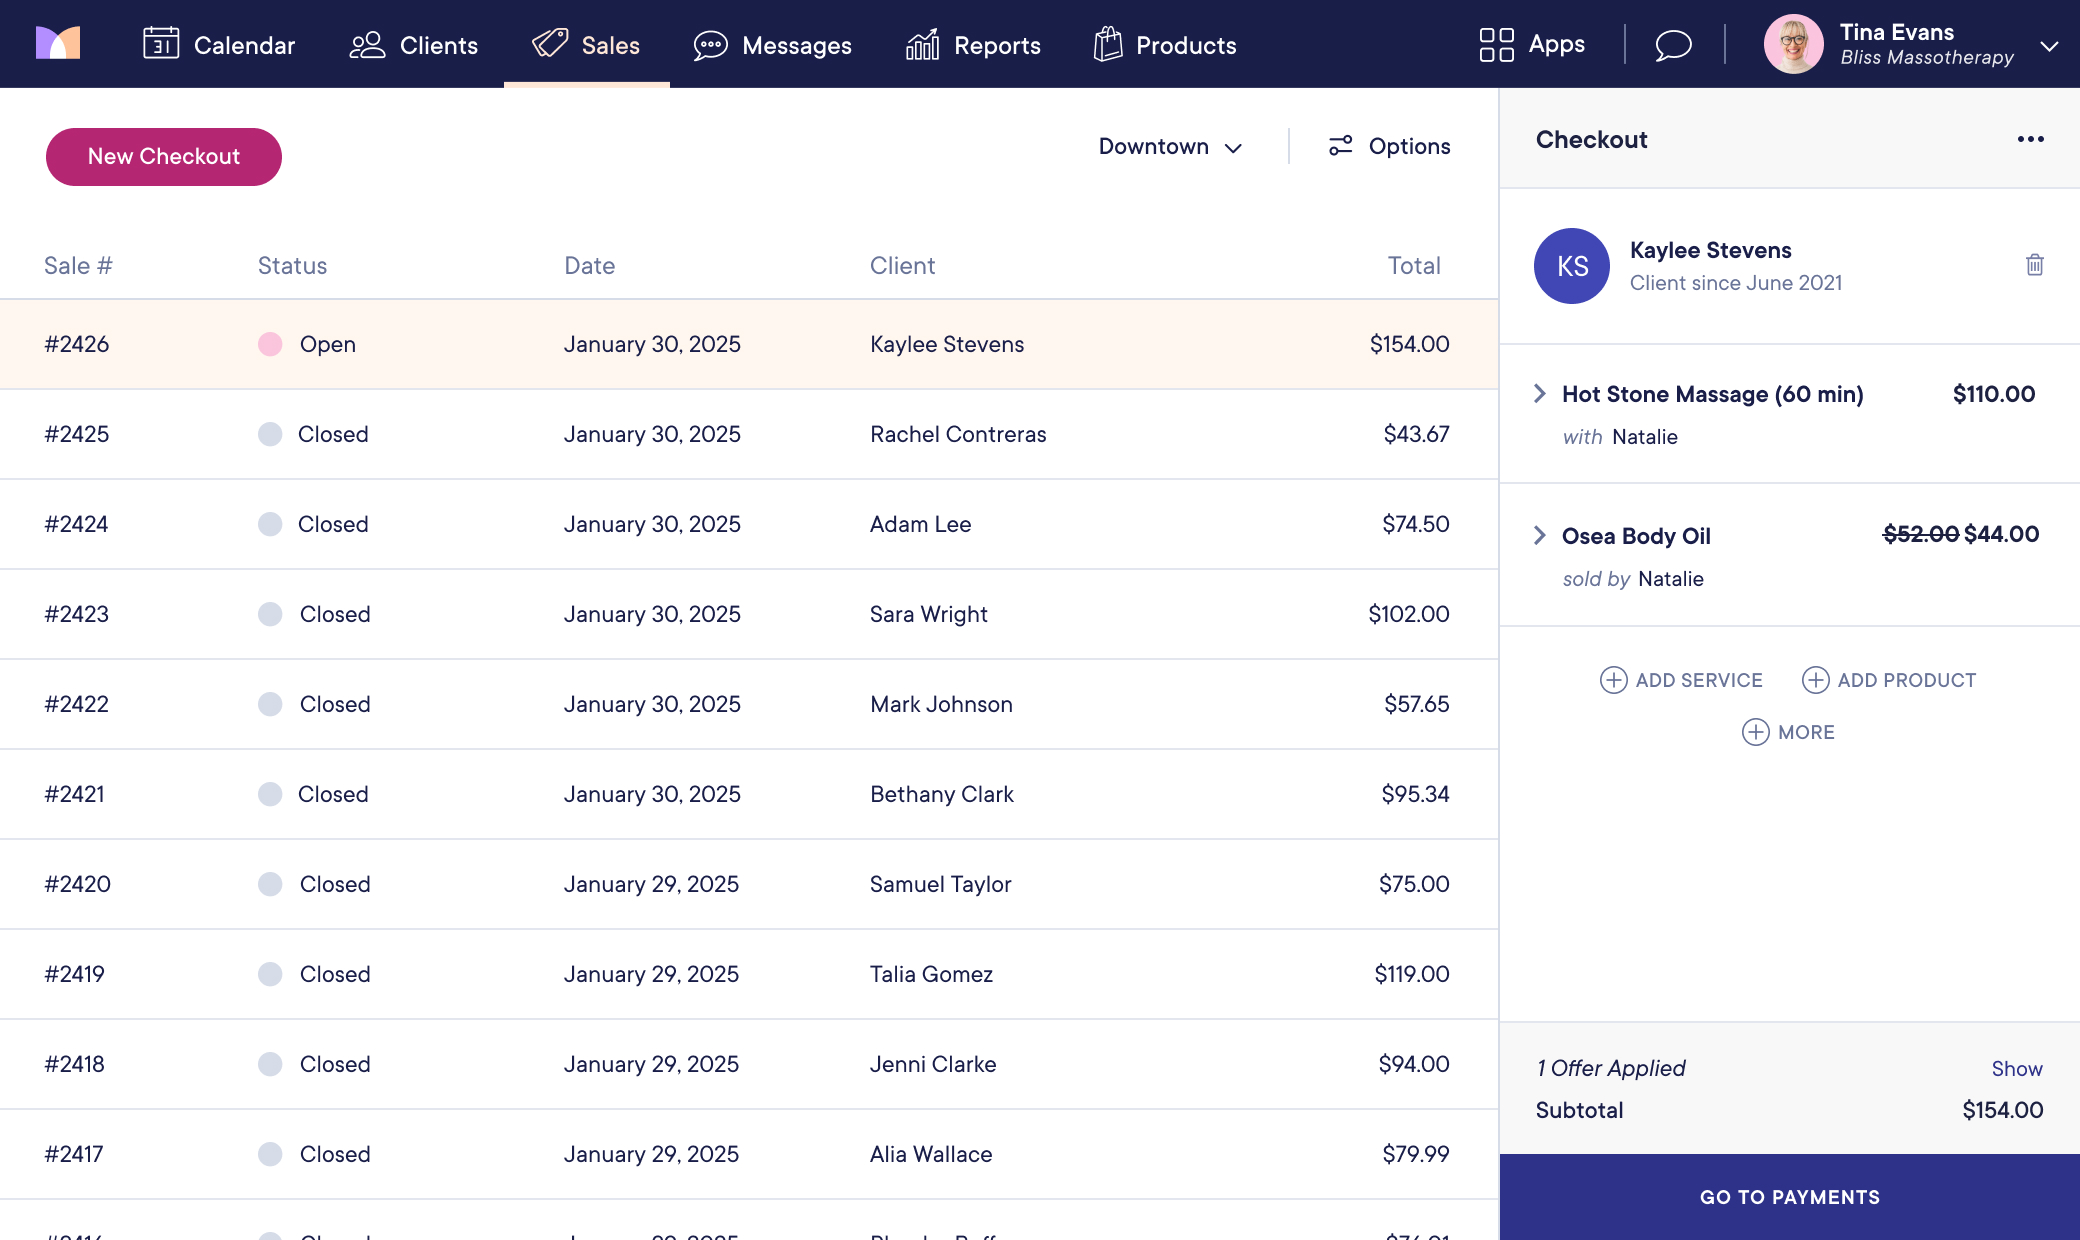
Task: Open the Clients section
Action: click(x=413, y=44)
